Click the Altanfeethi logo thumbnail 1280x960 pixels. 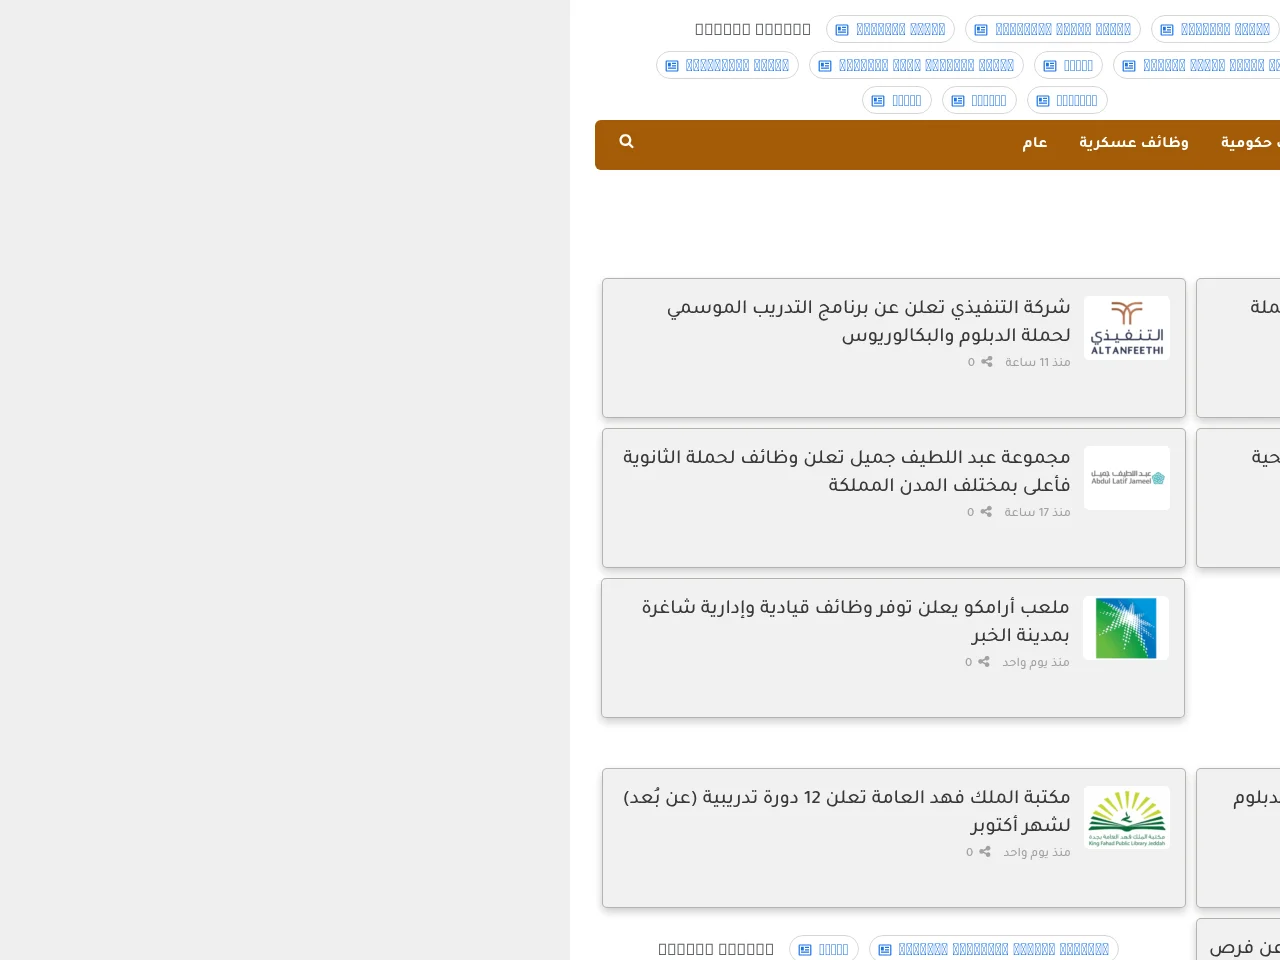(1127, 328)
